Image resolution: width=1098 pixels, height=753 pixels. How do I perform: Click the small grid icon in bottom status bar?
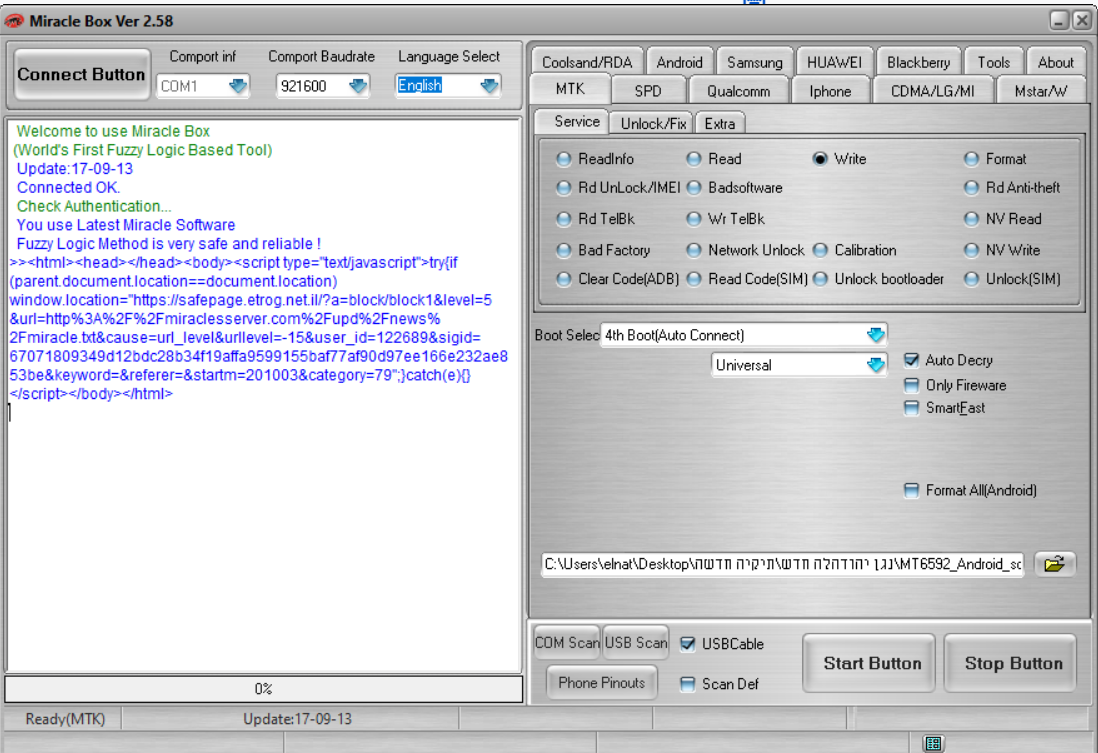[933, 743]
